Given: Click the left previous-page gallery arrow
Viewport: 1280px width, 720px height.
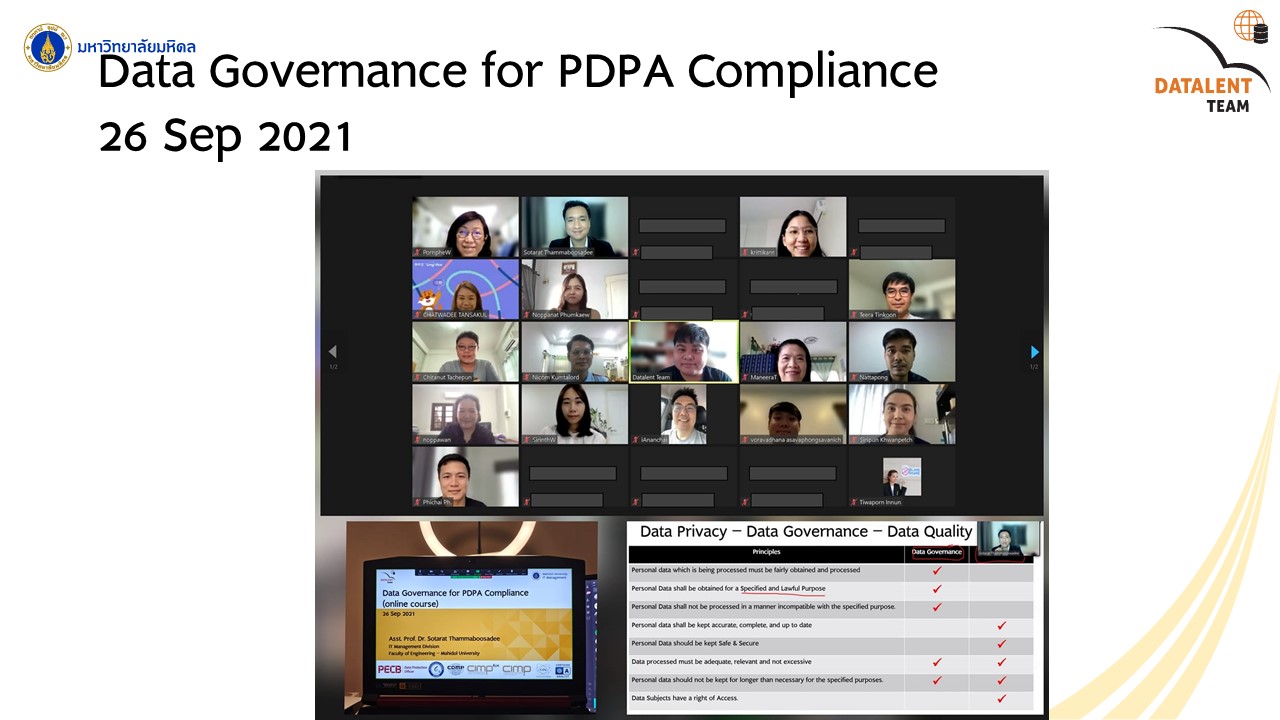Looking at the screenshot, I should [333, 352].
